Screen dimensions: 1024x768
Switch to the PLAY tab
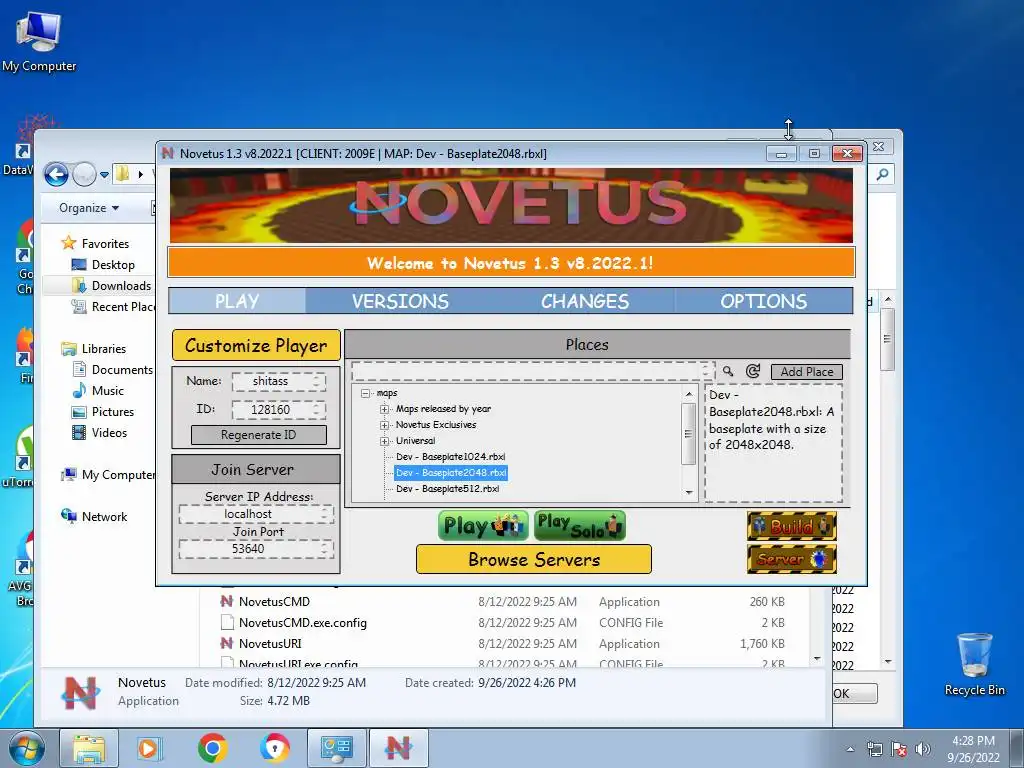[x=237, y=301]
